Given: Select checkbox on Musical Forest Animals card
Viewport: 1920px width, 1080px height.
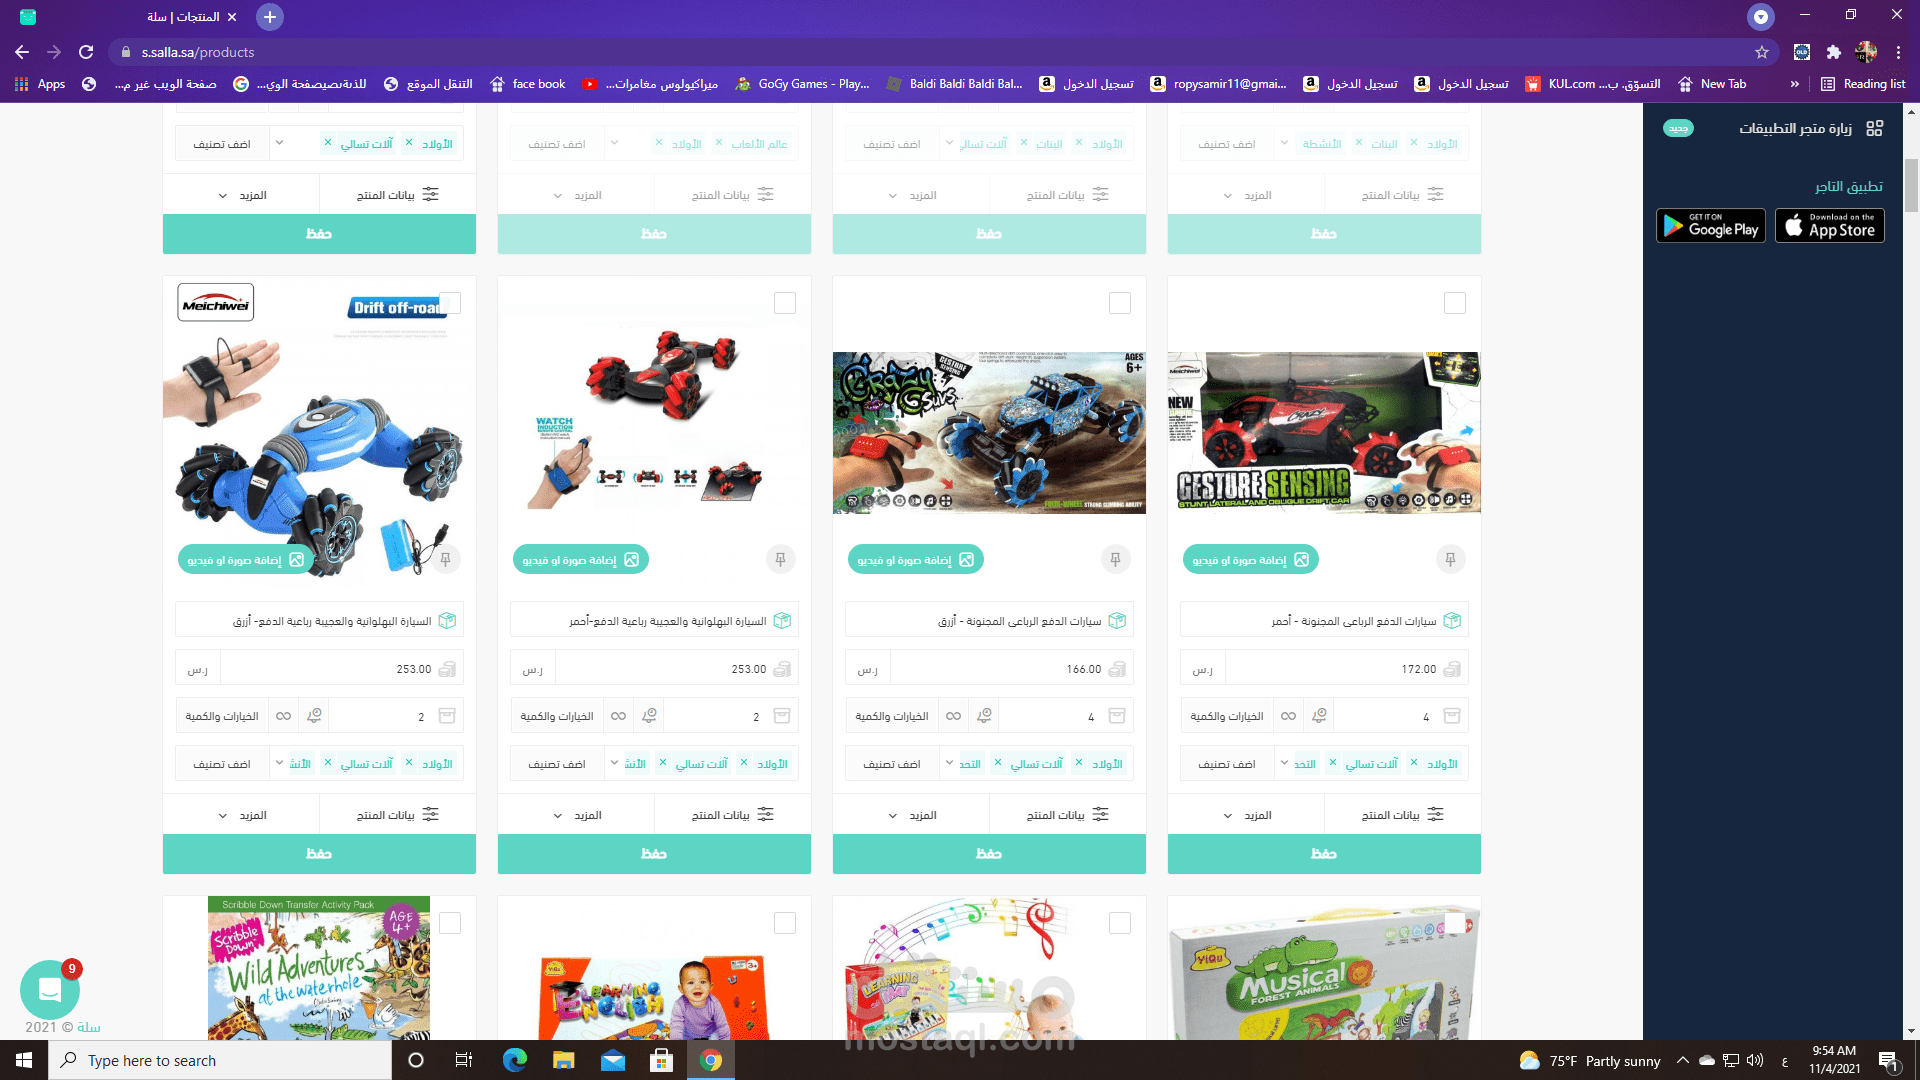Looking at the screenshot, I should coord(1455,923).
